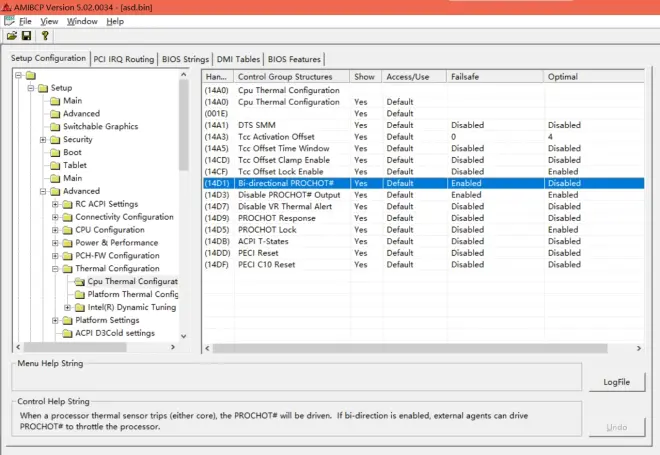Expand the RC ACPI Settings node
This screenshot has height=455, width=660.
pyautogui.click(x=55, y=205)
